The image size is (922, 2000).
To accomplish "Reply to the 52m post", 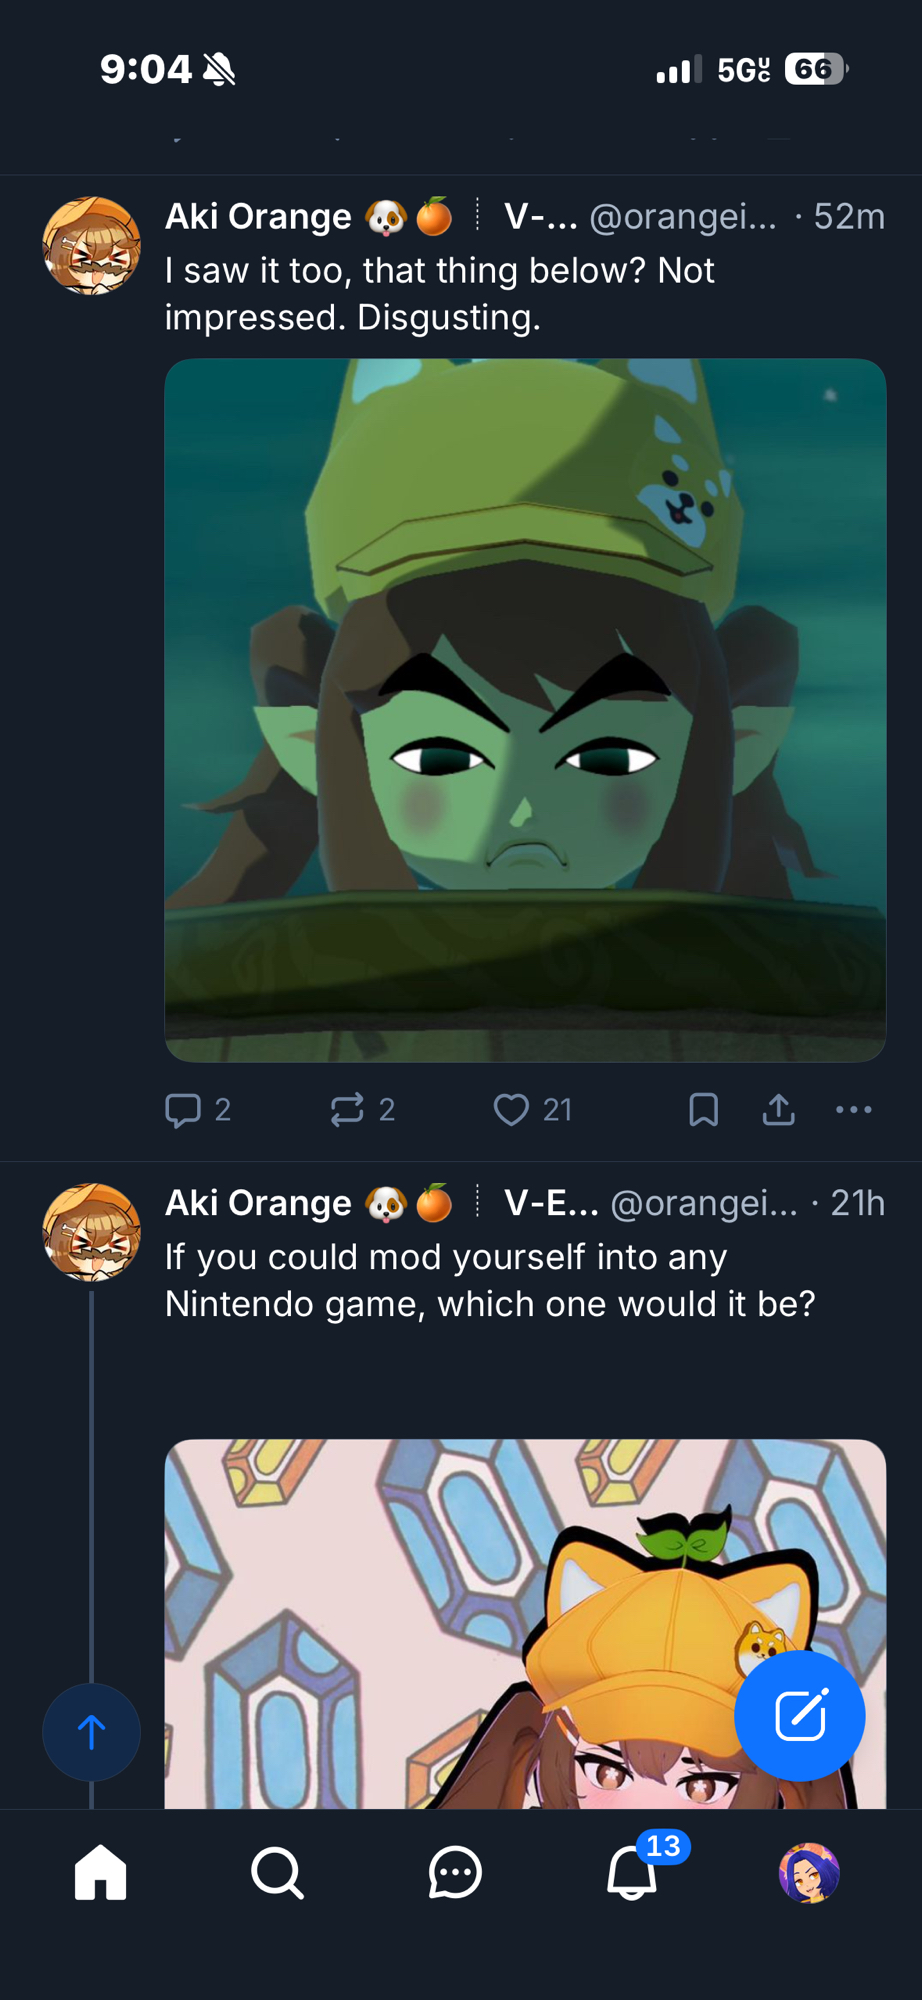I will 183,1110.
